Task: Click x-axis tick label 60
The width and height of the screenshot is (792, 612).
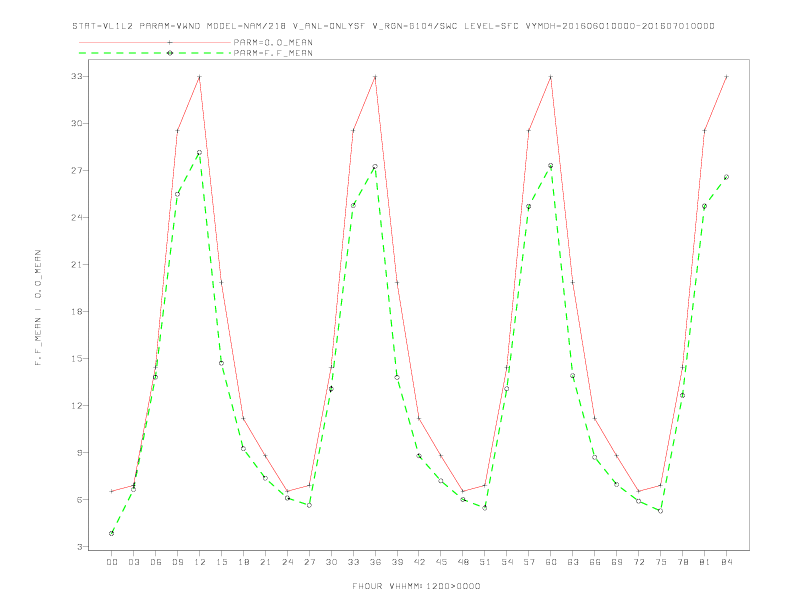Action: pos(551,562)
